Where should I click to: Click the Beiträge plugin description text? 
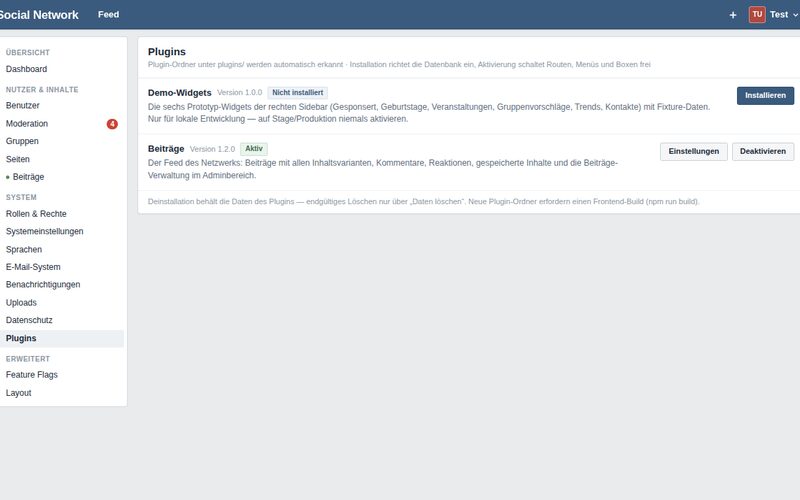(383, 169)
